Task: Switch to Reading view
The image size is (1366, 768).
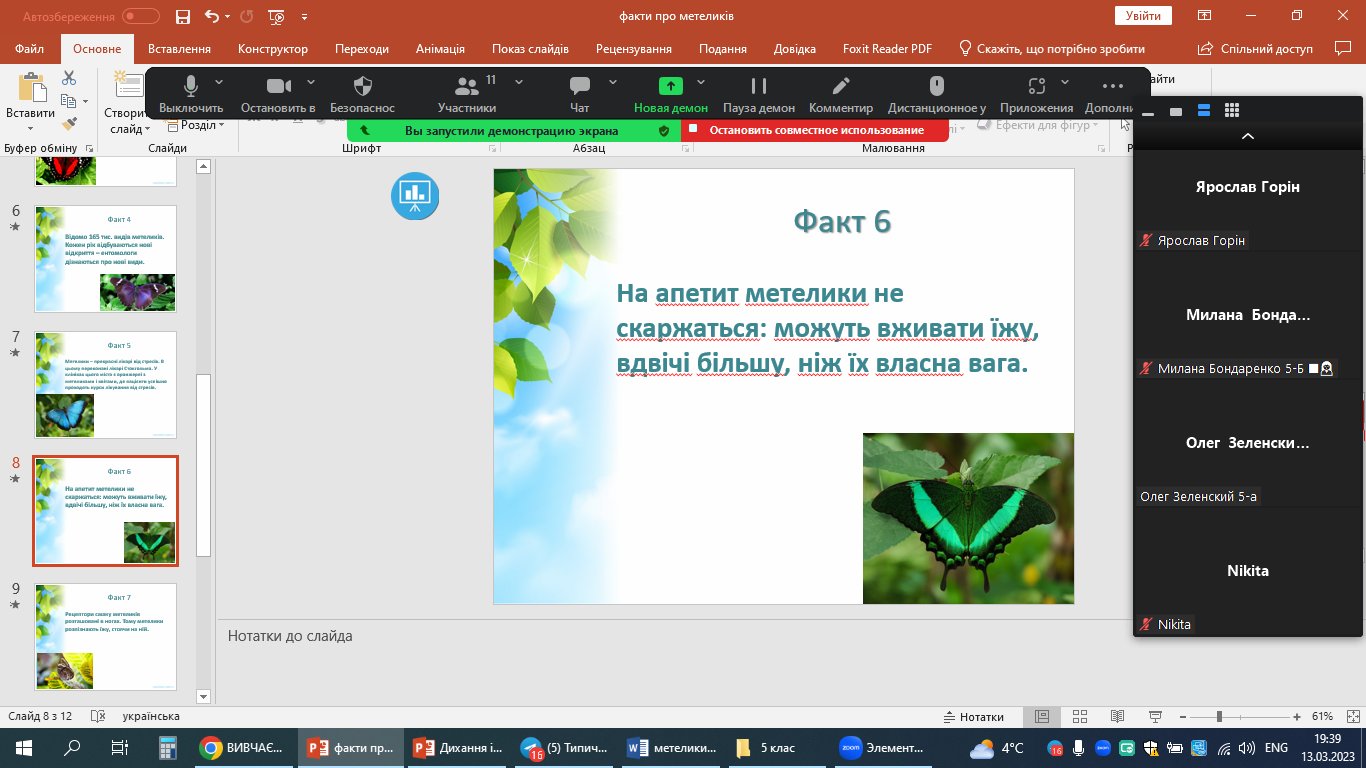Action: coord(1117,716)
